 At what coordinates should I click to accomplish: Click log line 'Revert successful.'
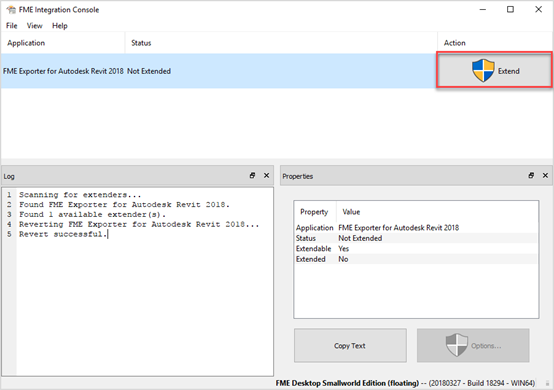pos(63,234)
